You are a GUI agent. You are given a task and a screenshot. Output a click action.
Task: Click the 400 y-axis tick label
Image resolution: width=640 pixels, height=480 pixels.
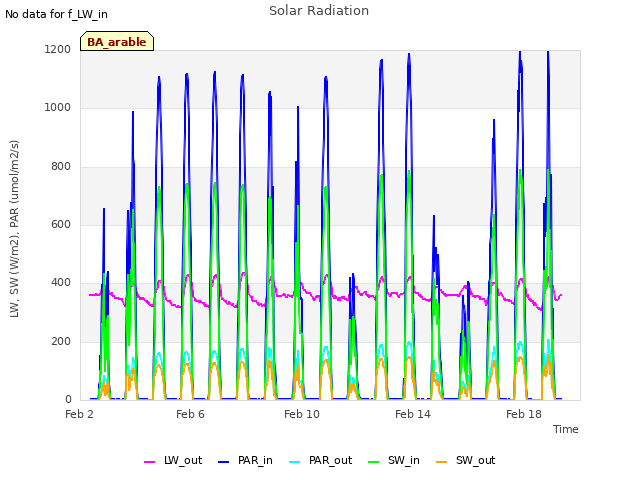pyautogui.click(x=61, y=283)
